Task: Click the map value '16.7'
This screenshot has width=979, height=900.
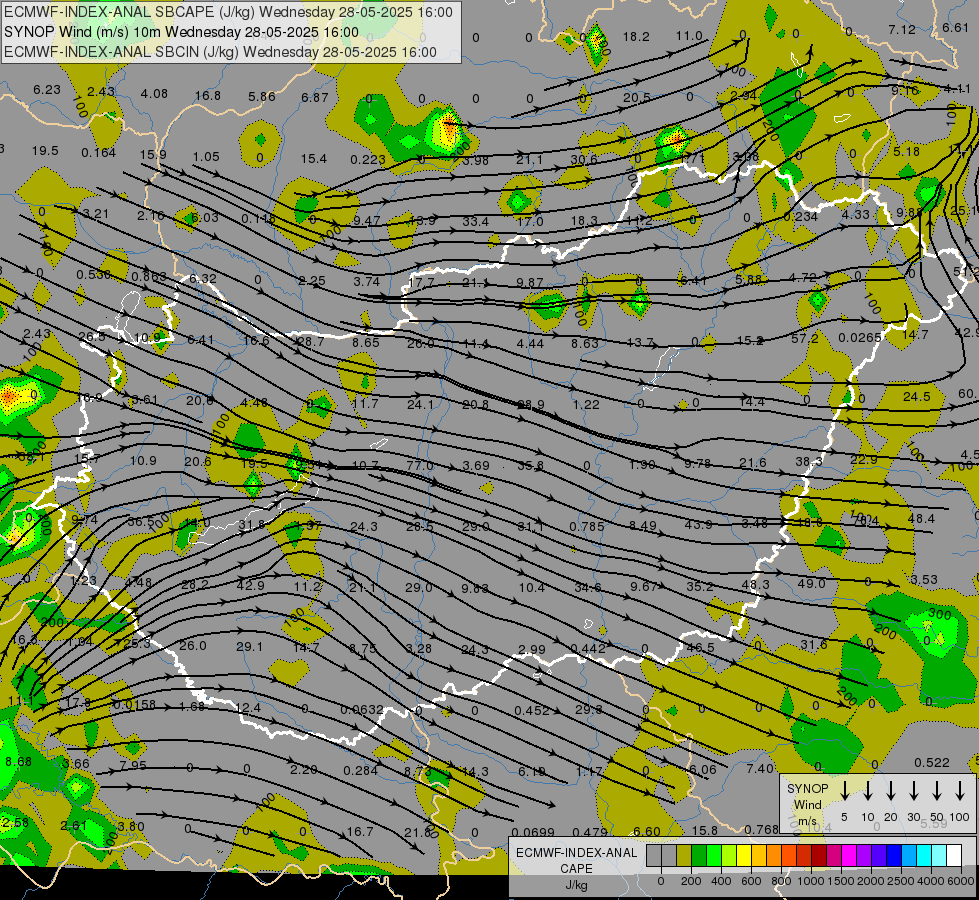Action: pyautogui.click(x=360, y=831)
